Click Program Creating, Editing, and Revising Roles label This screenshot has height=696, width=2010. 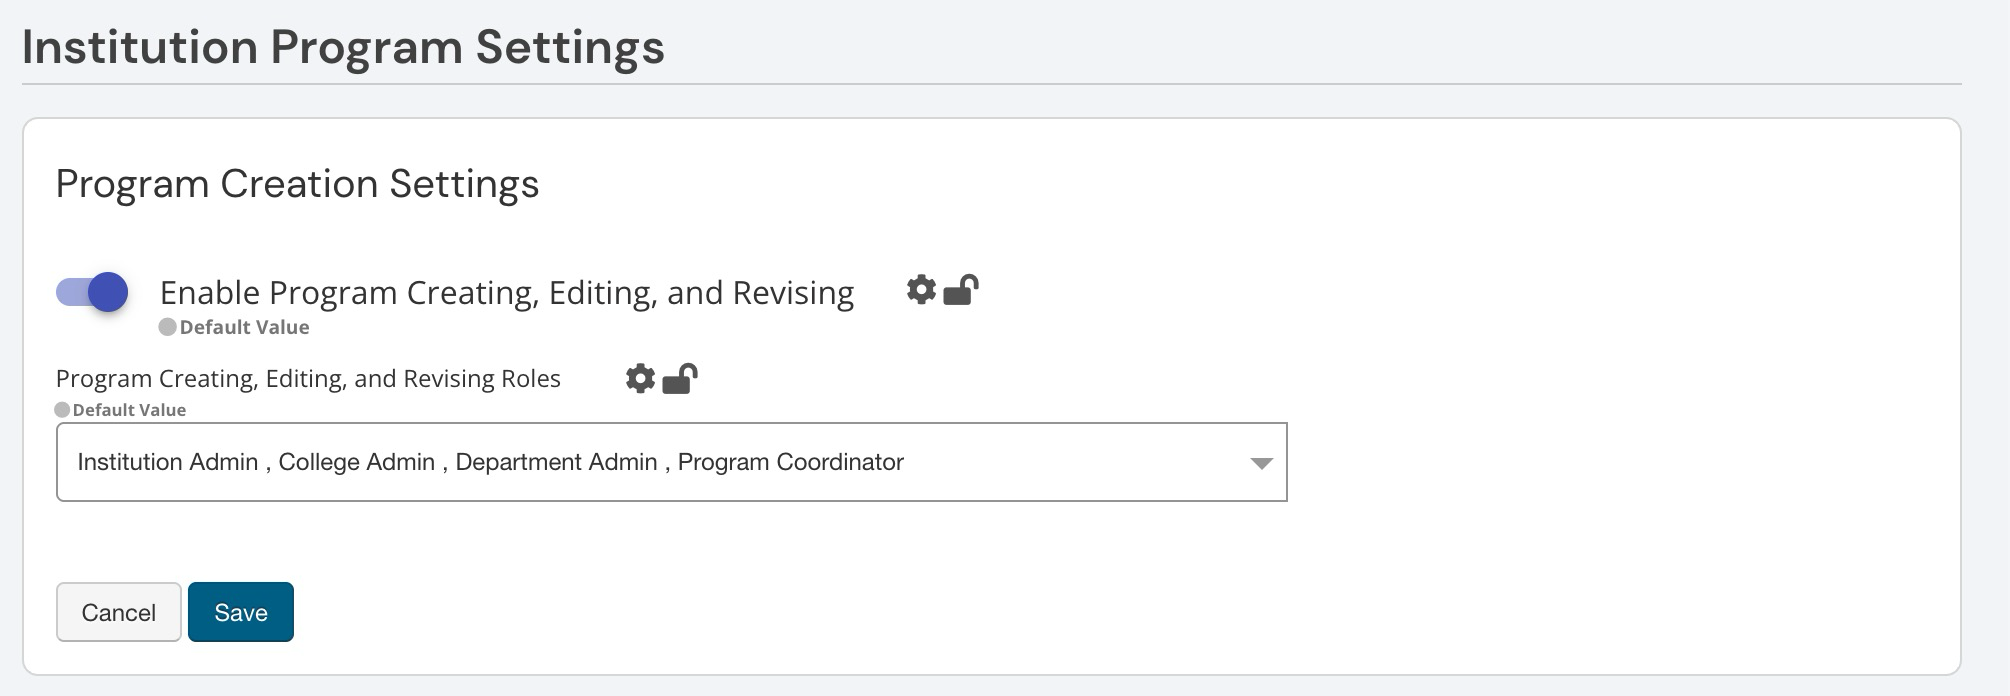[x=308, y=379]
